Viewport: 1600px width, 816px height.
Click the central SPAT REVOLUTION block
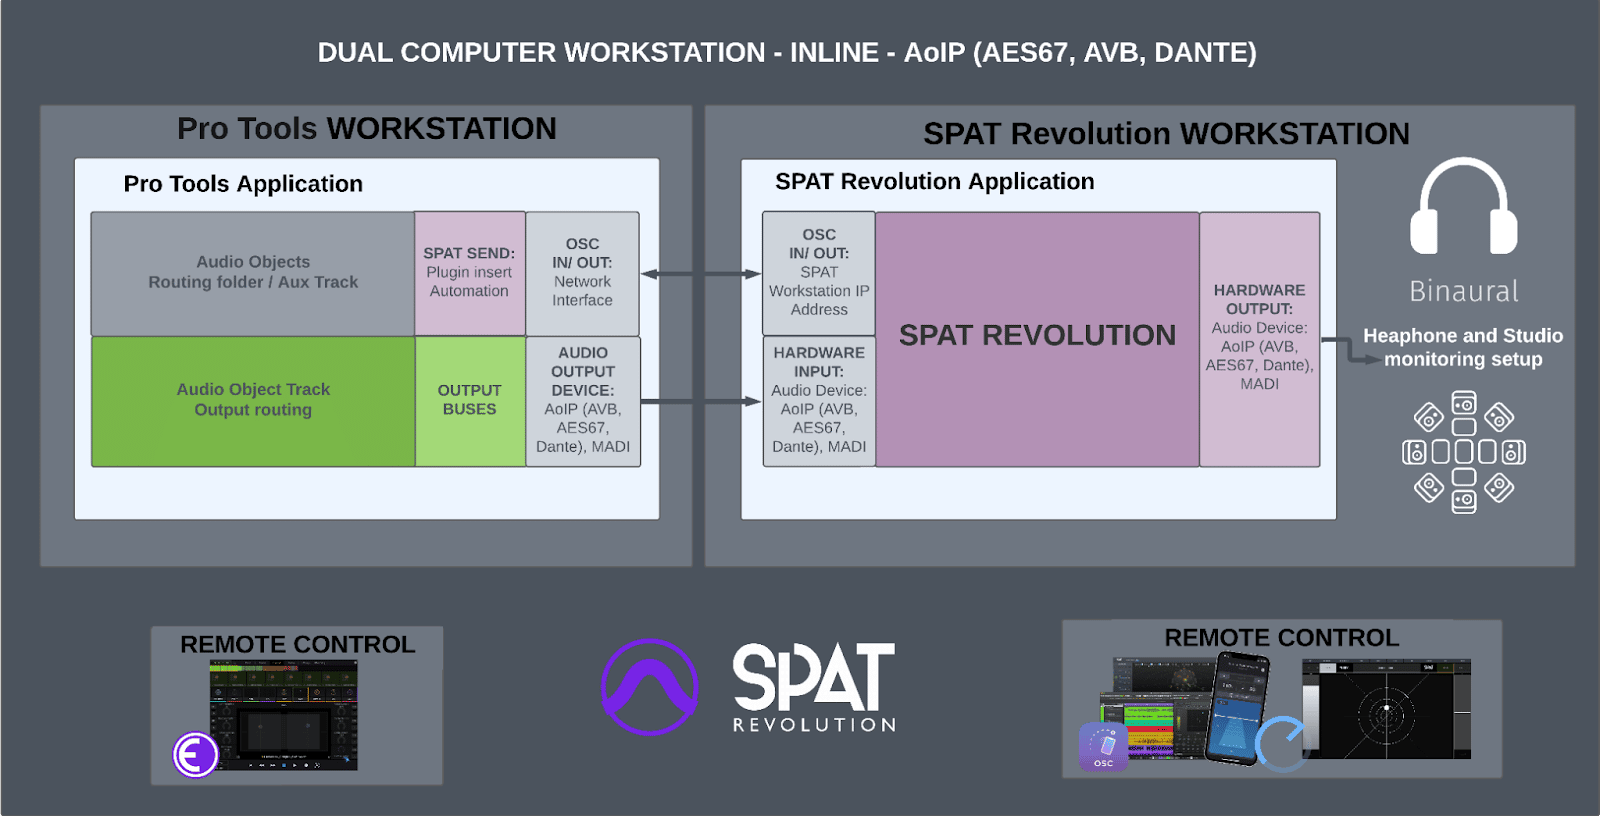[x=1037, y=338]
